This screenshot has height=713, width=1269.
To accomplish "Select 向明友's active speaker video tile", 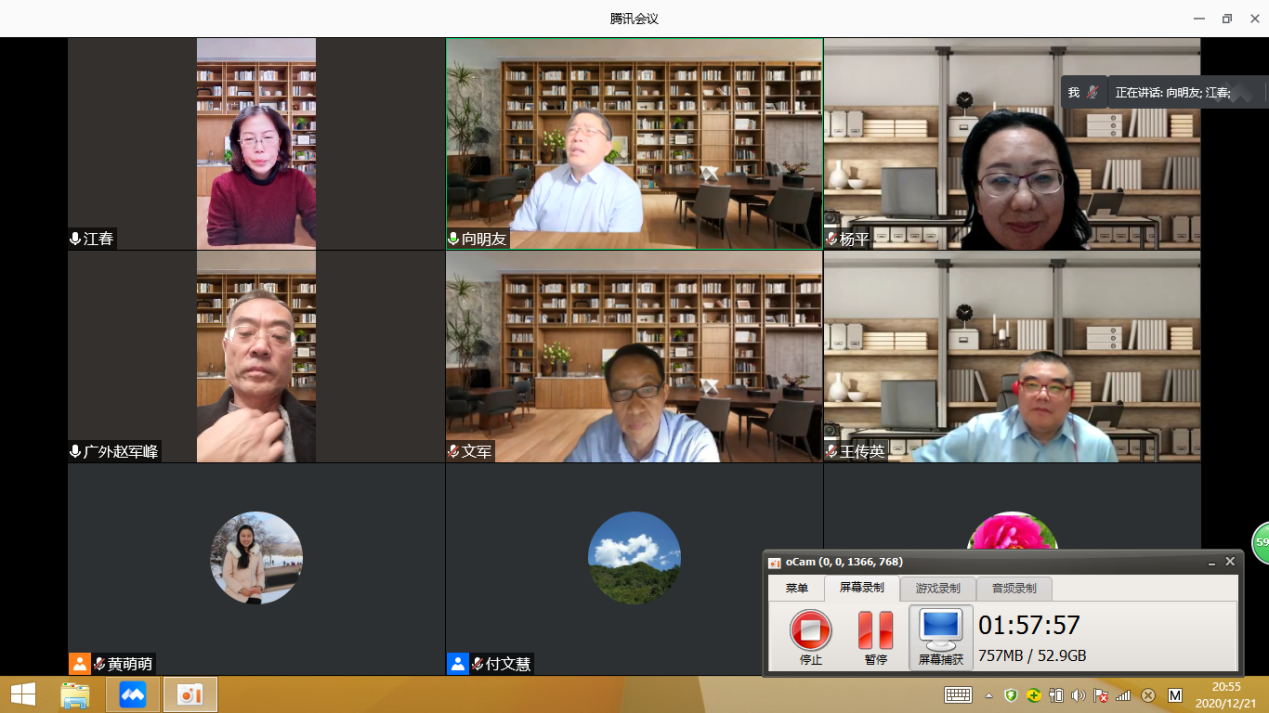I will [x=634, y=143].
